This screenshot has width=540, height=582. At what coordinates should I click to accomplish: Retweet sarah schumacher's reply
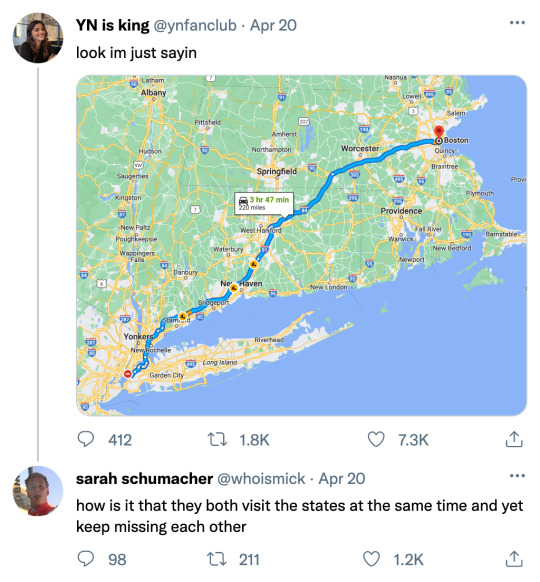pos(217,559)
